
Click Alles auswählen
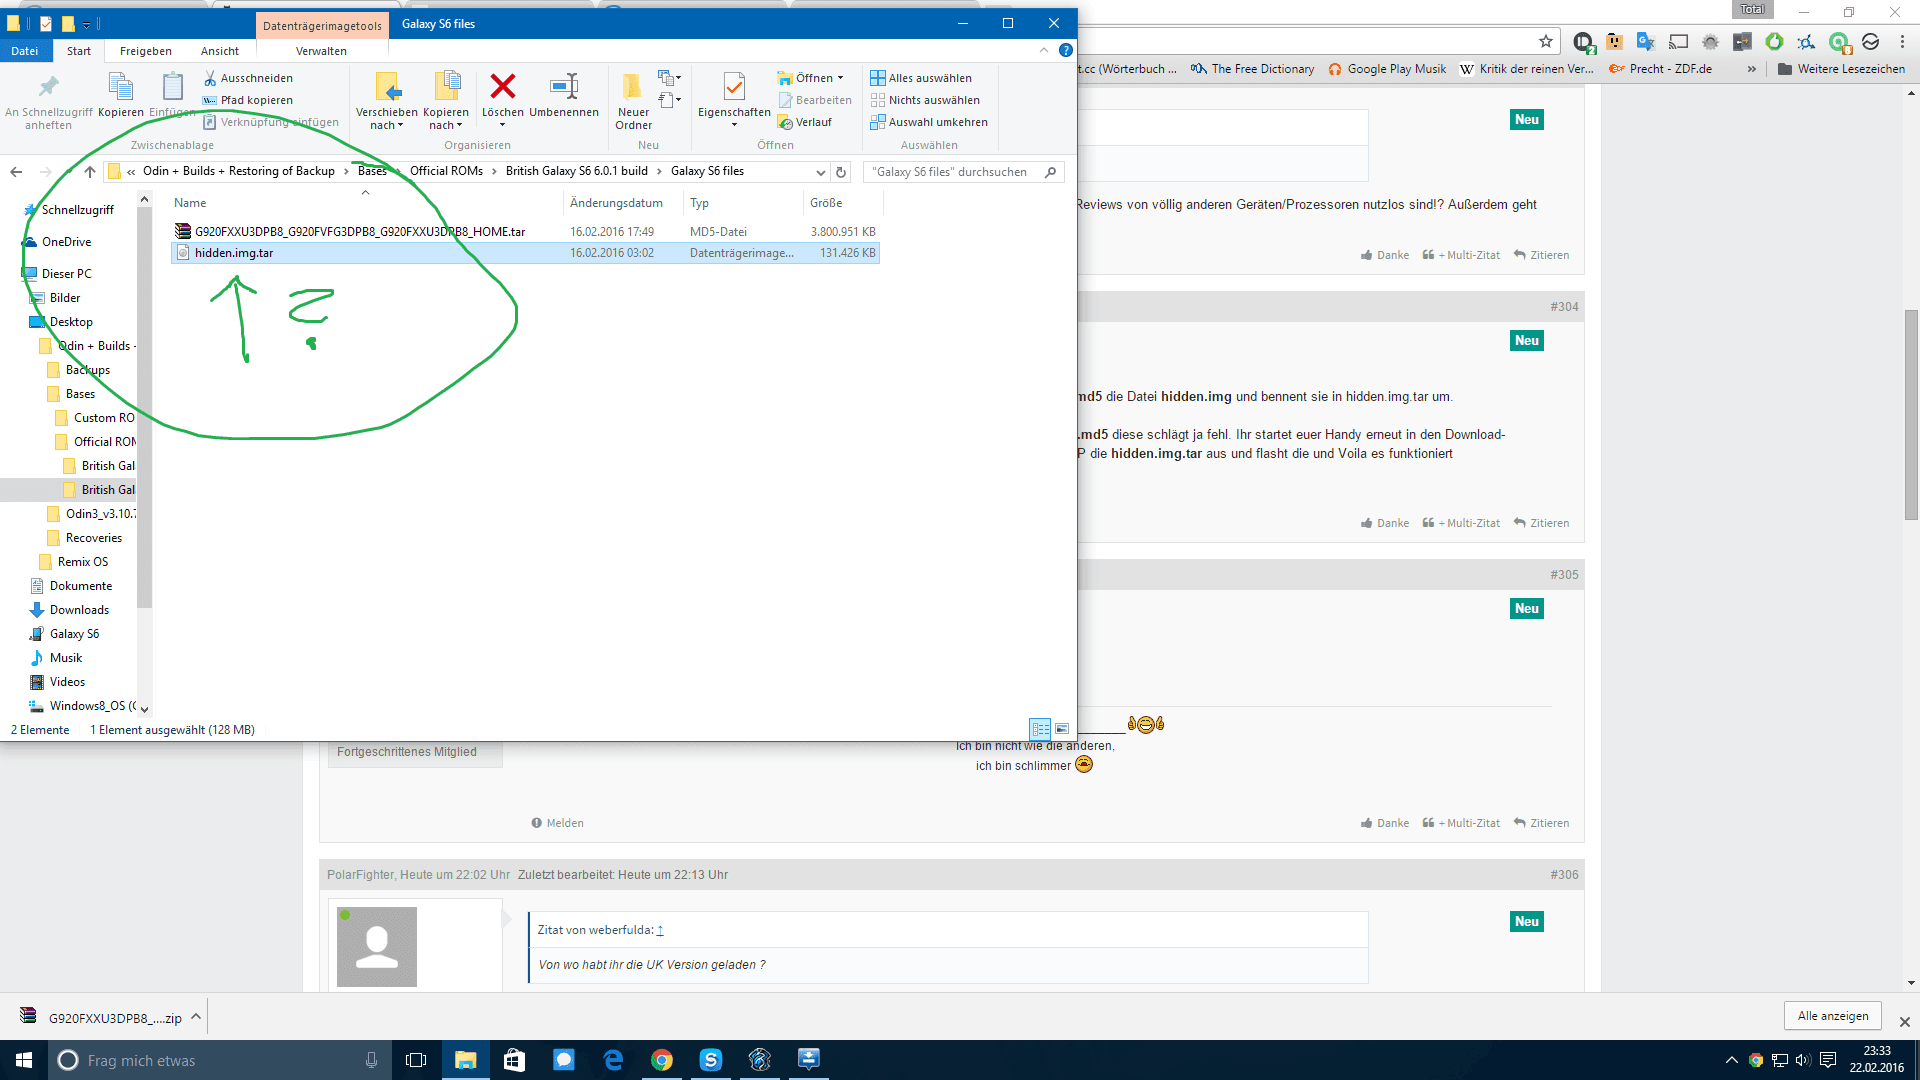click(x=921, y=78)
